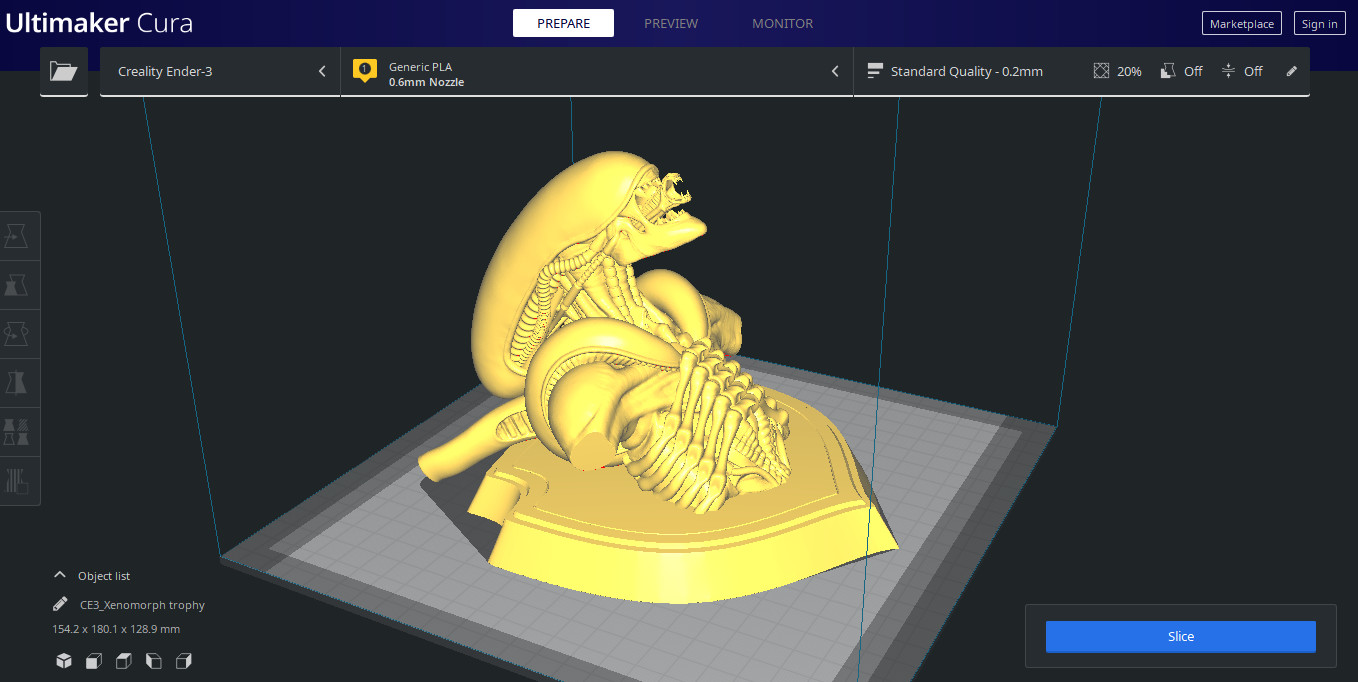Select the Scale tool
The image size is (1358, 682).
(19, 285)
